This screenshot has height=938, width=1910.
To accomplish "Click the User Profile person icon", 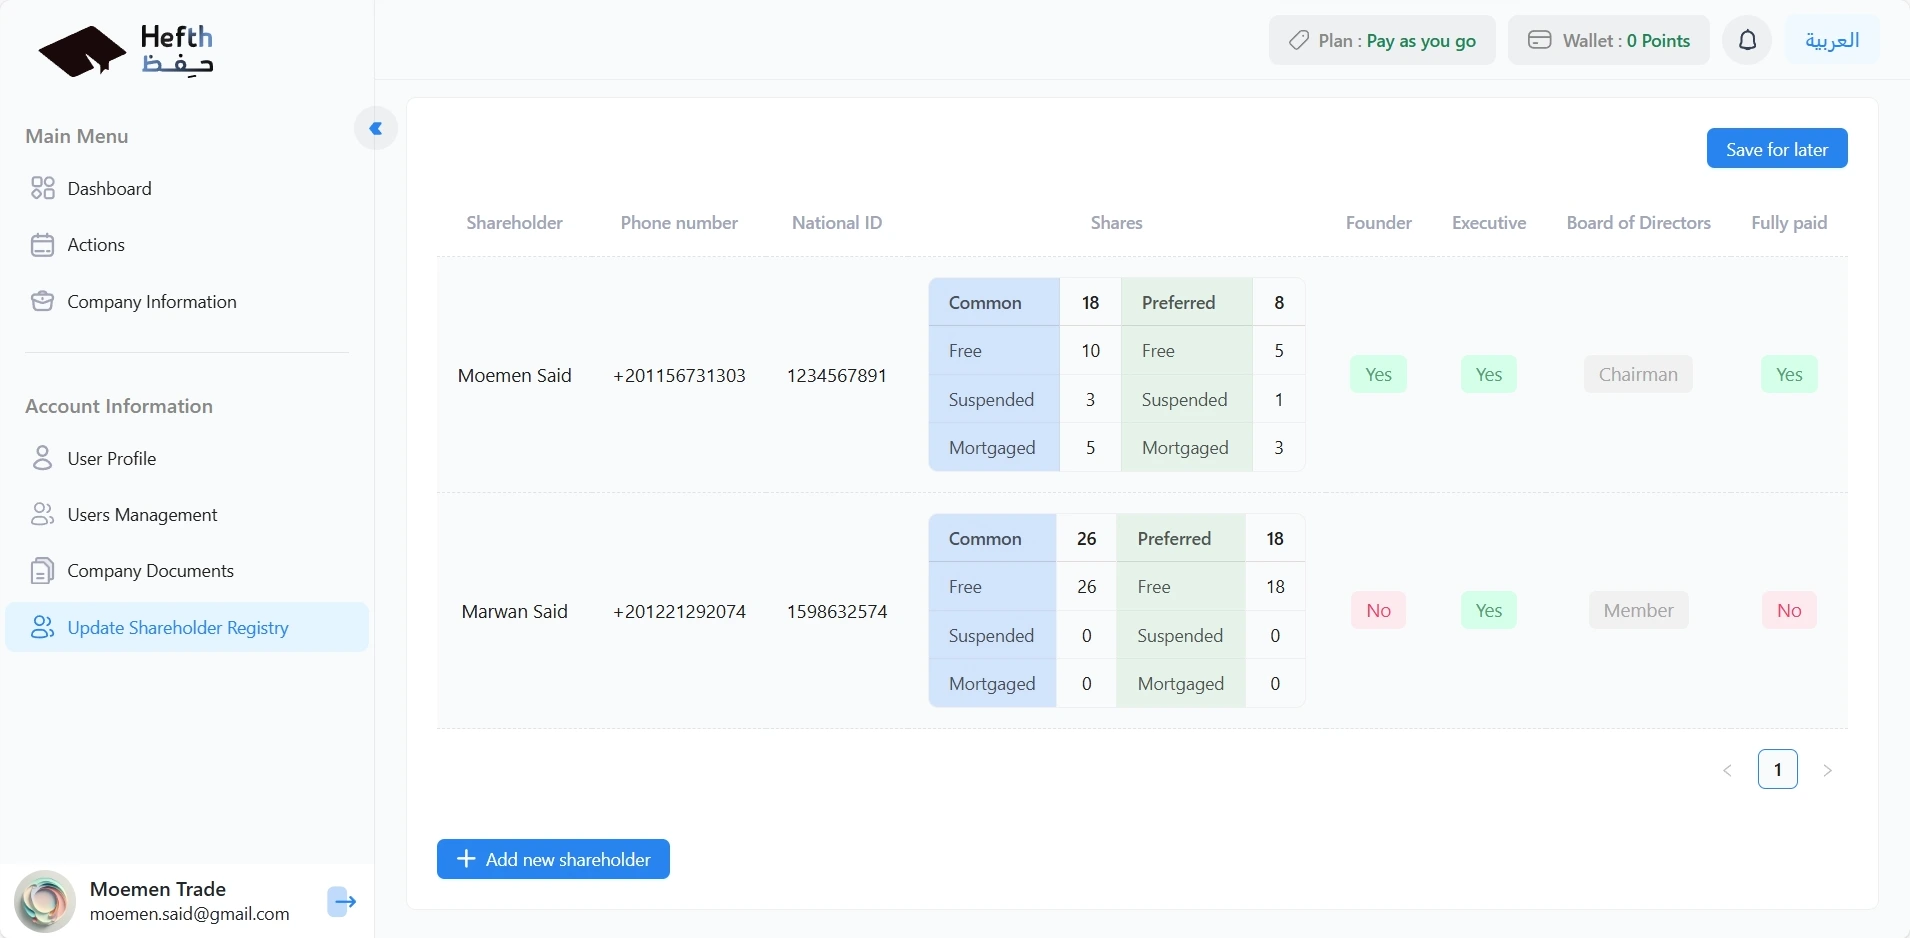I will point(42,459).
